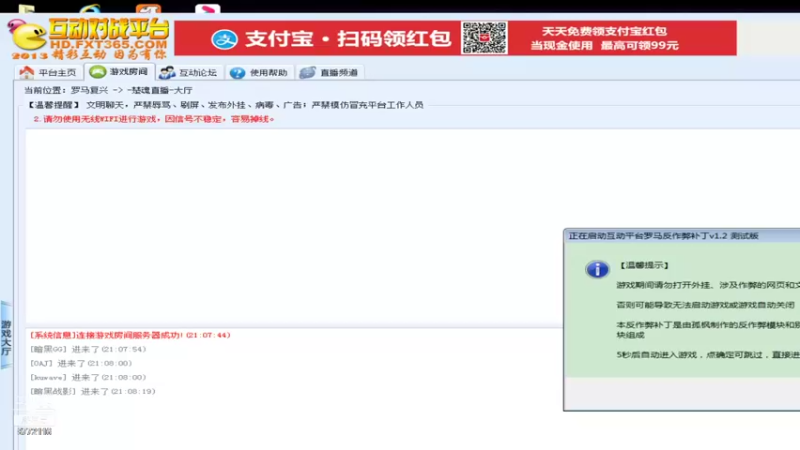Click the 天天免费领支付宝红包 banner text
800x450 pixels.
coord(605,31)
